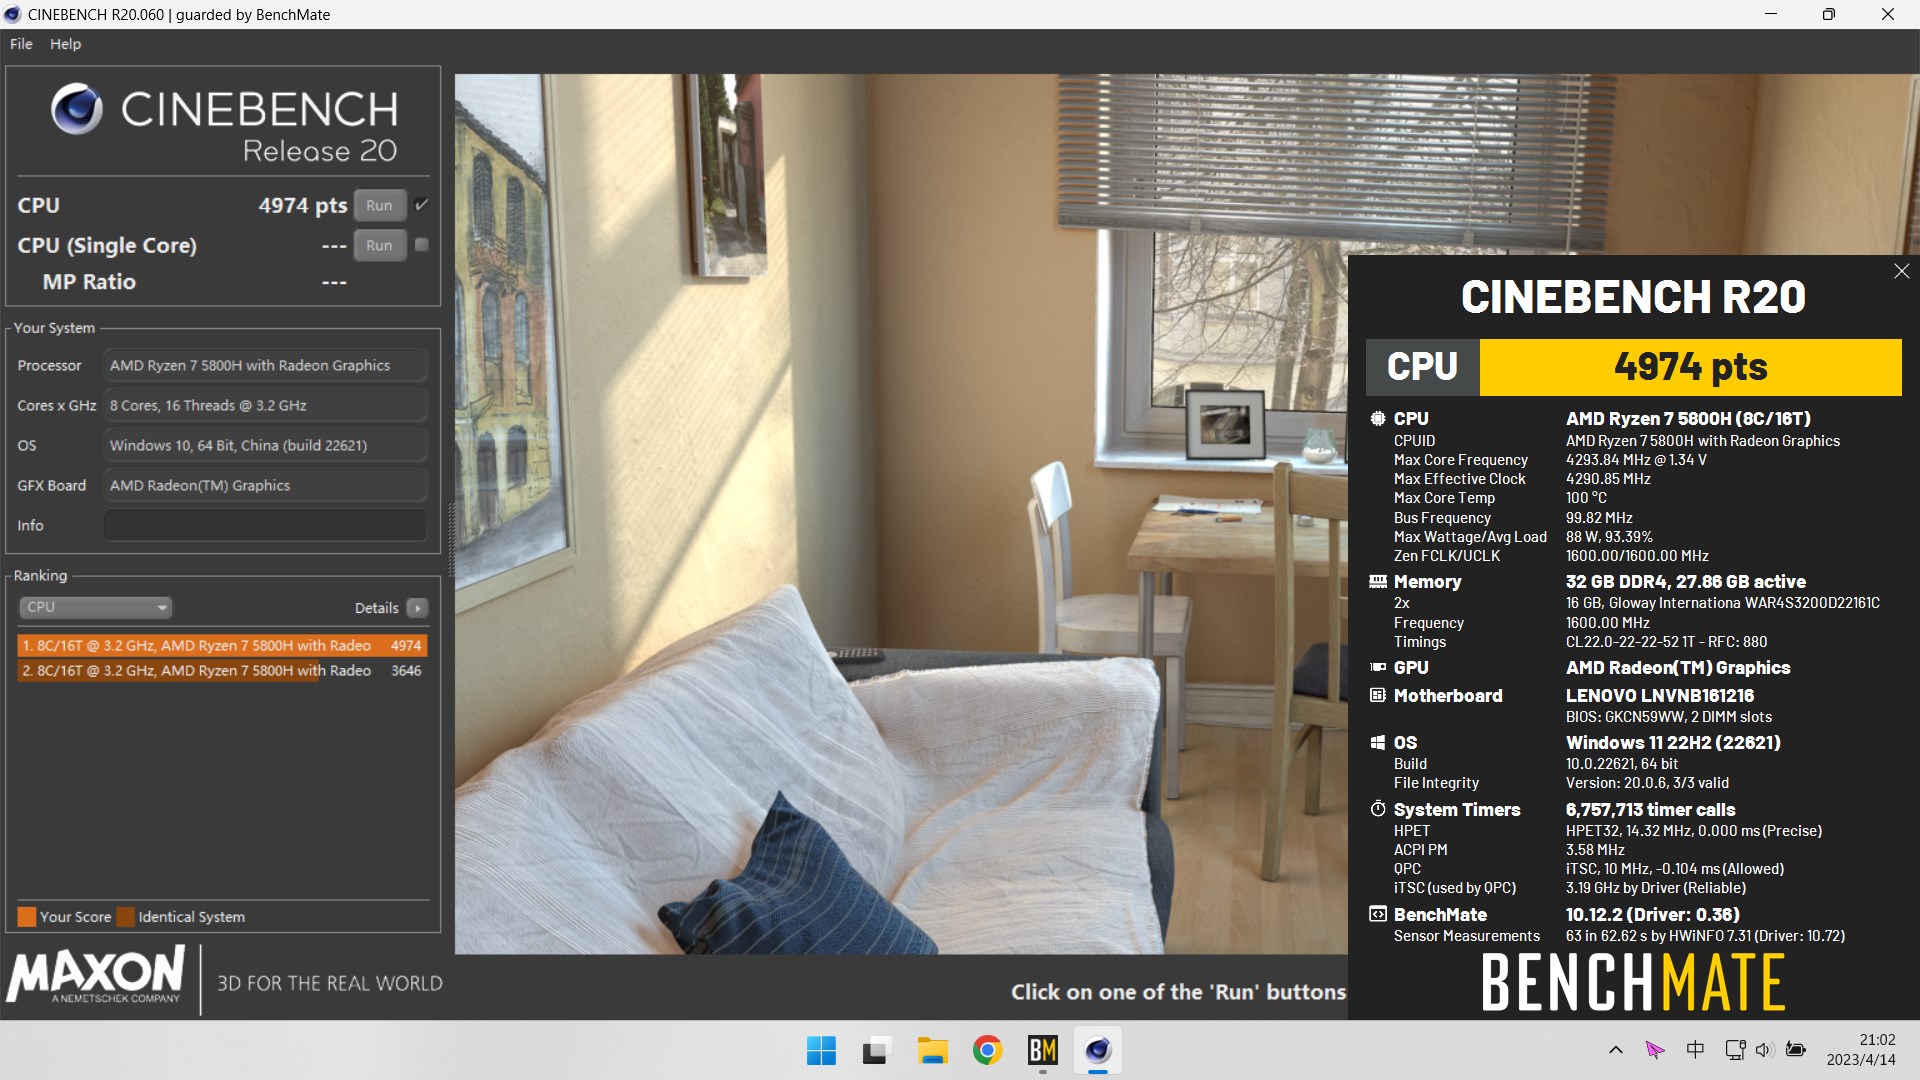
Task: Open the volume control in the tray
Action: pos(1764,1050)
